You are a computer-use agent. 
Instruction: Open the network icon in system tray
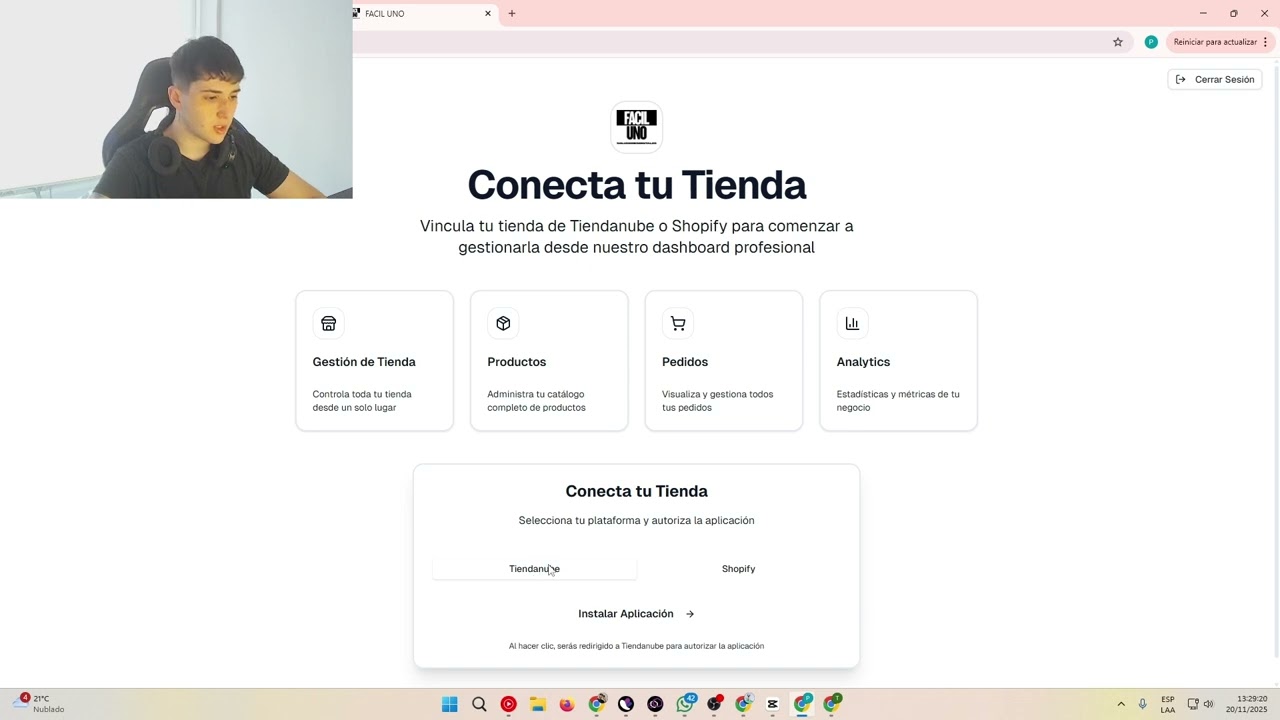(x=1193, y=704)
